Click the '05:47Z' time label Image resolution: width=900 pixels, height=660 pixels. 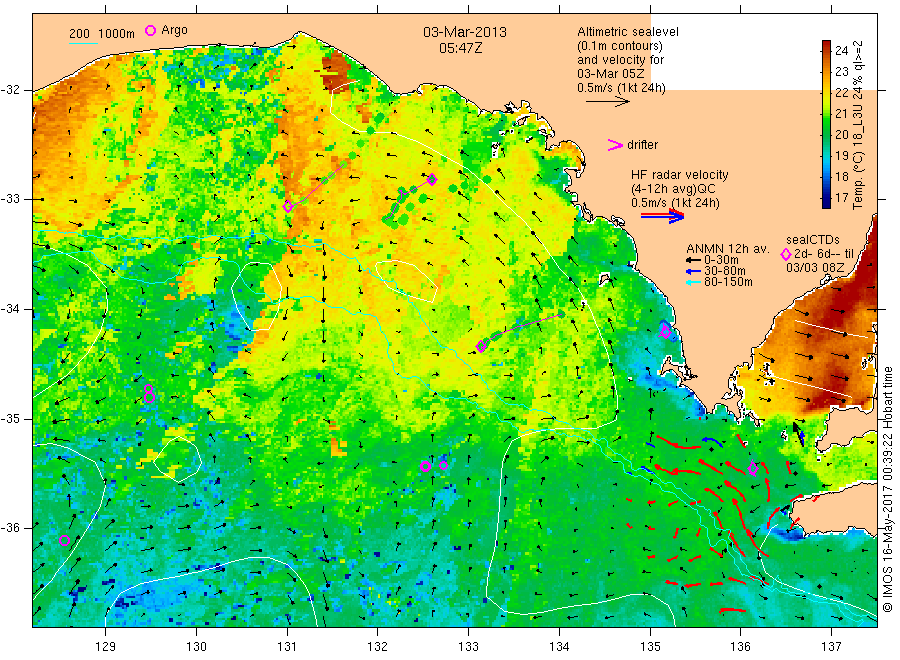click(461, 48)
